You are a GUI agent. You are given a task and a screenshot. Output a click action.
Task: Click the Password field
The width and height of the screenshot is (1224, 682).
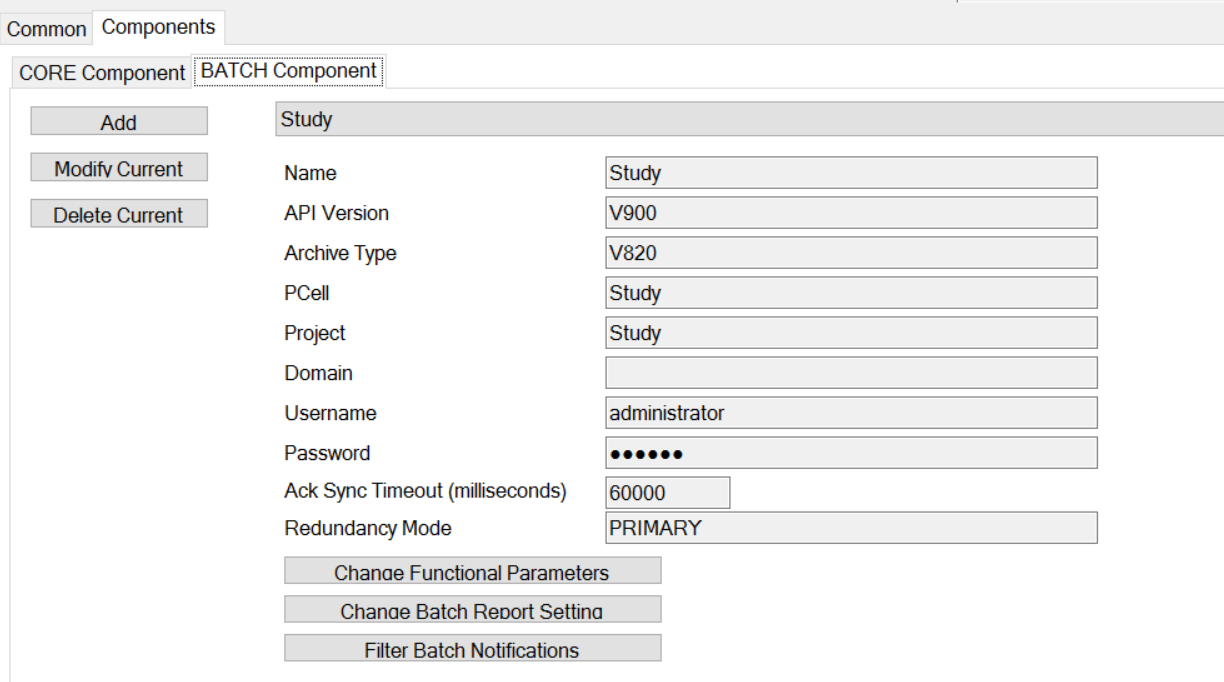[x=851, y=453]
